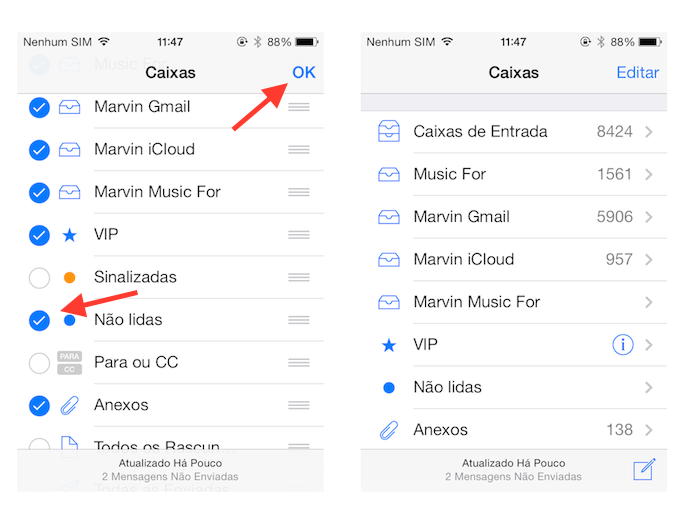Click blue unread dot in right screen
Screen dimensions: 695x516
point(389,388)
